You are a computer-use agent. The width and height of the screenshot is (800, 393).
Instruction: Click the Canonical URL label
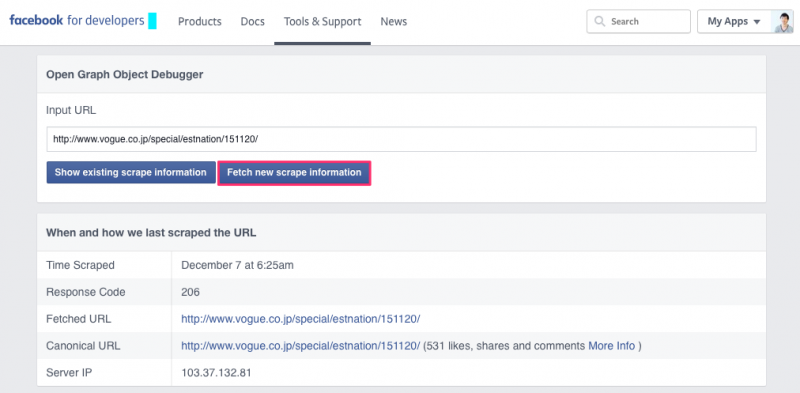[83, 346]
